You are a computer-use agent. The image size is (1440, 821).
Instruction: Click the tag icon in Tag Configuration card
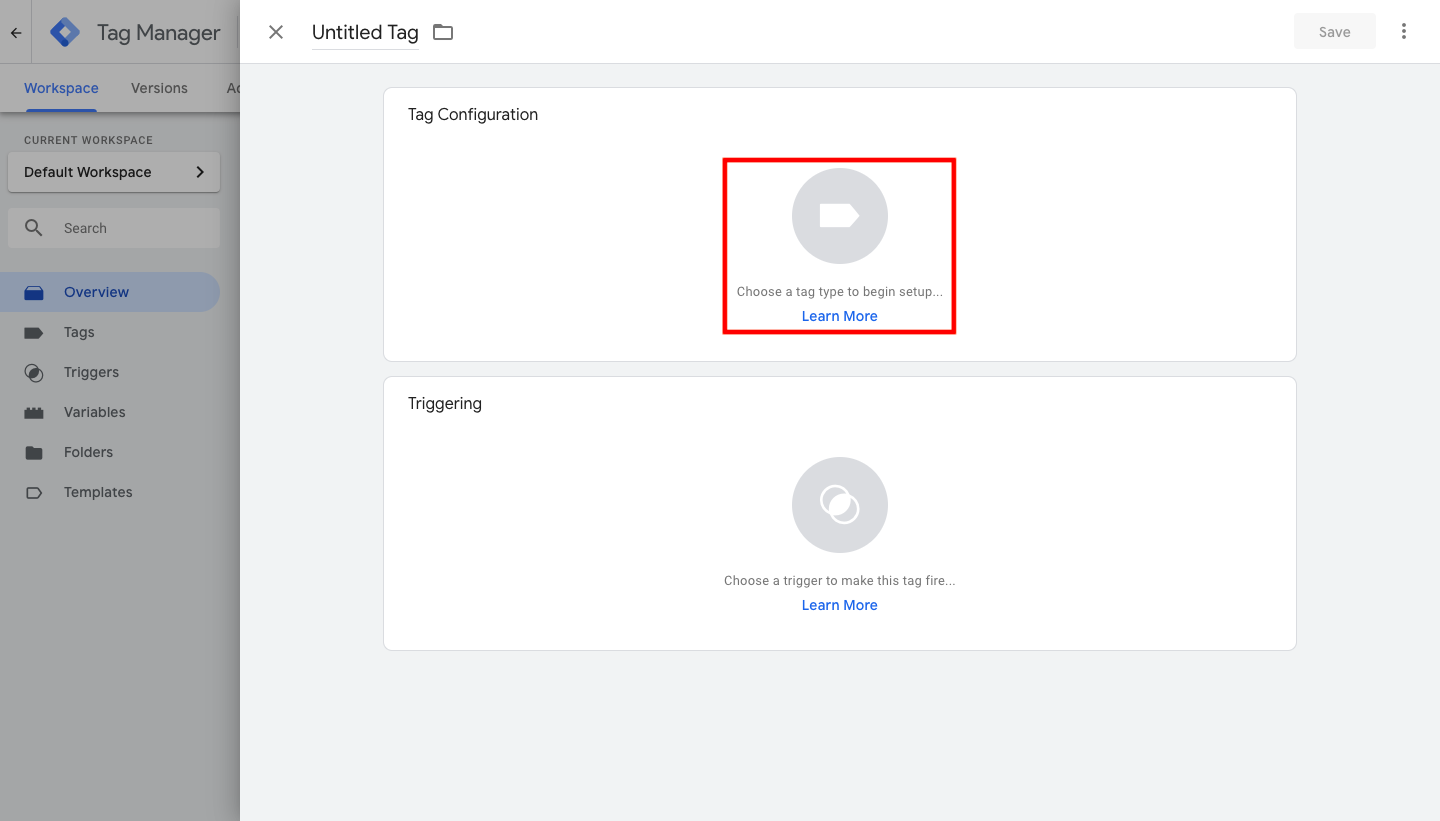coord(839,216)
